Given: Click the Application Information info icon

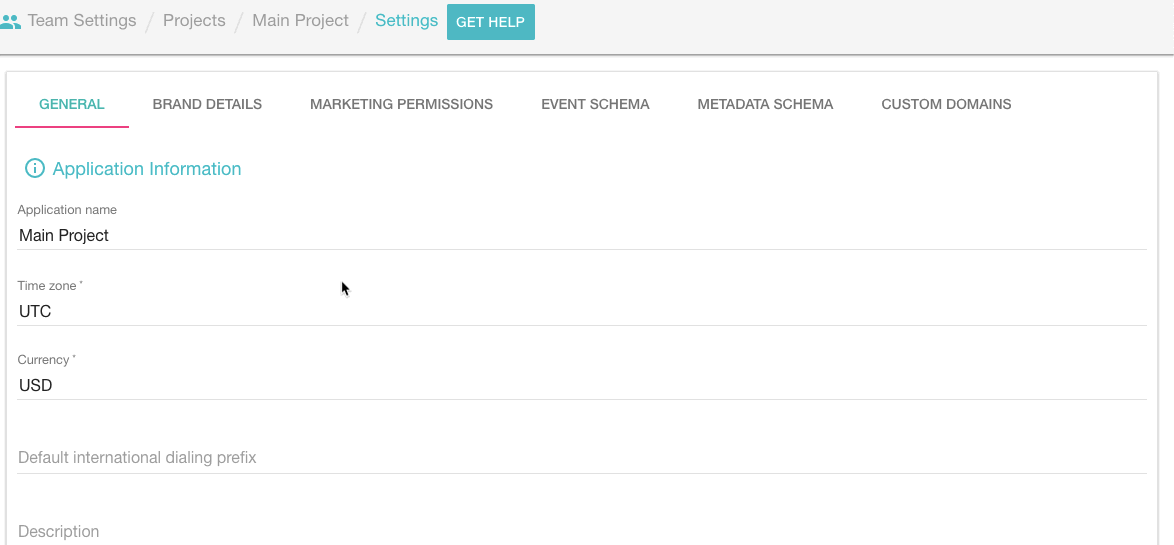Looking at the screenshot, I should (x=34, y=168).
